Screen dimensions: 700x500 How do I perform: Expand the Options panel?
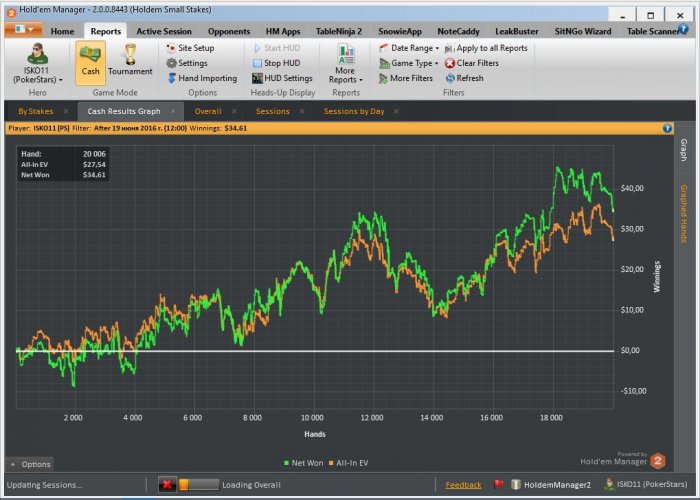[30, 464]
